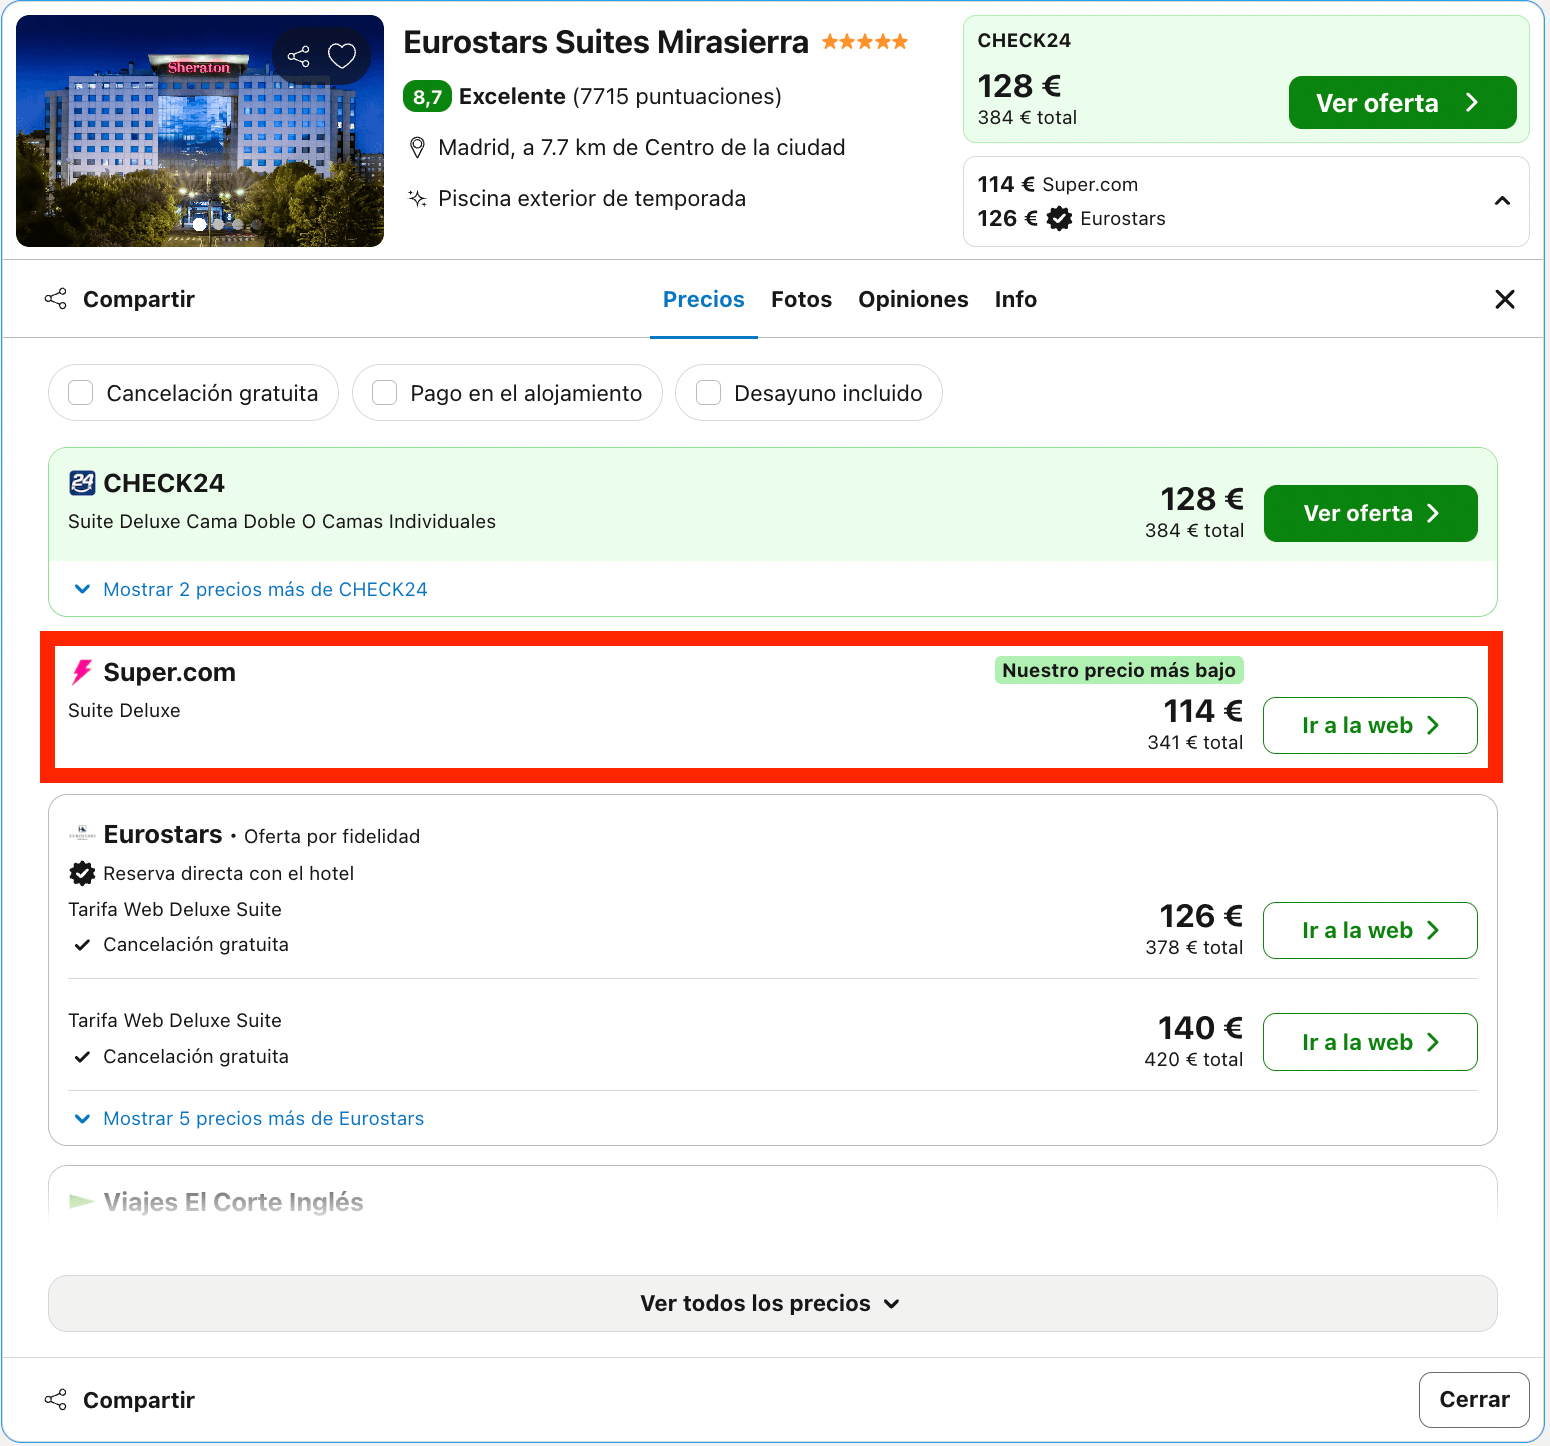The image size is (1550, 1446).
Task: Click the 8,7 rating score badge
Action: (428, 97)
